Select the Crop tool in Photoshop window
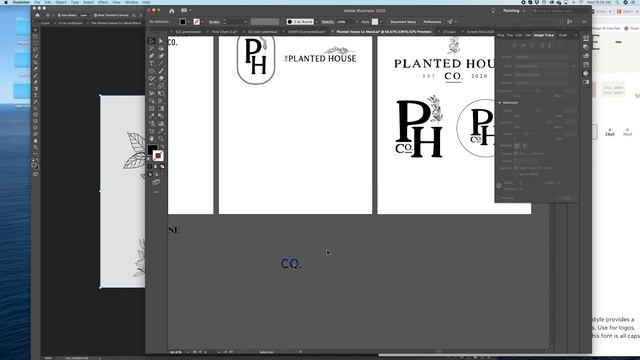640x360 pixels. pos(36,62)
